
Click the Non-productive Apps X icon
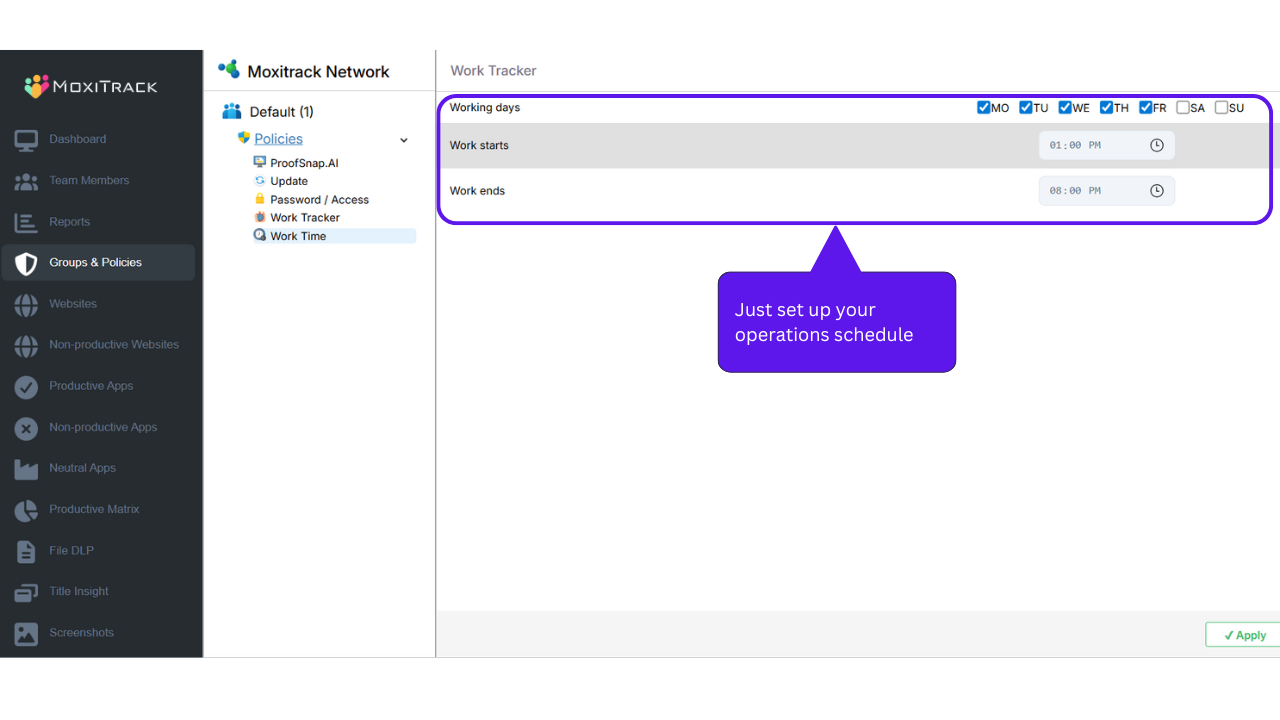point(26,428)
